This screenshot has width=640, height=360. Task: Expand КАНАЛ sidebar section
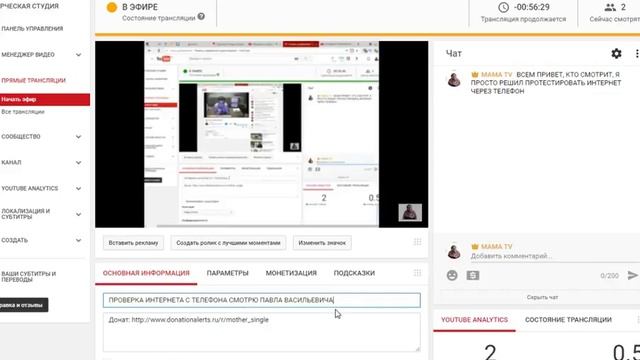pyautogui.click(x=78, y=162)
